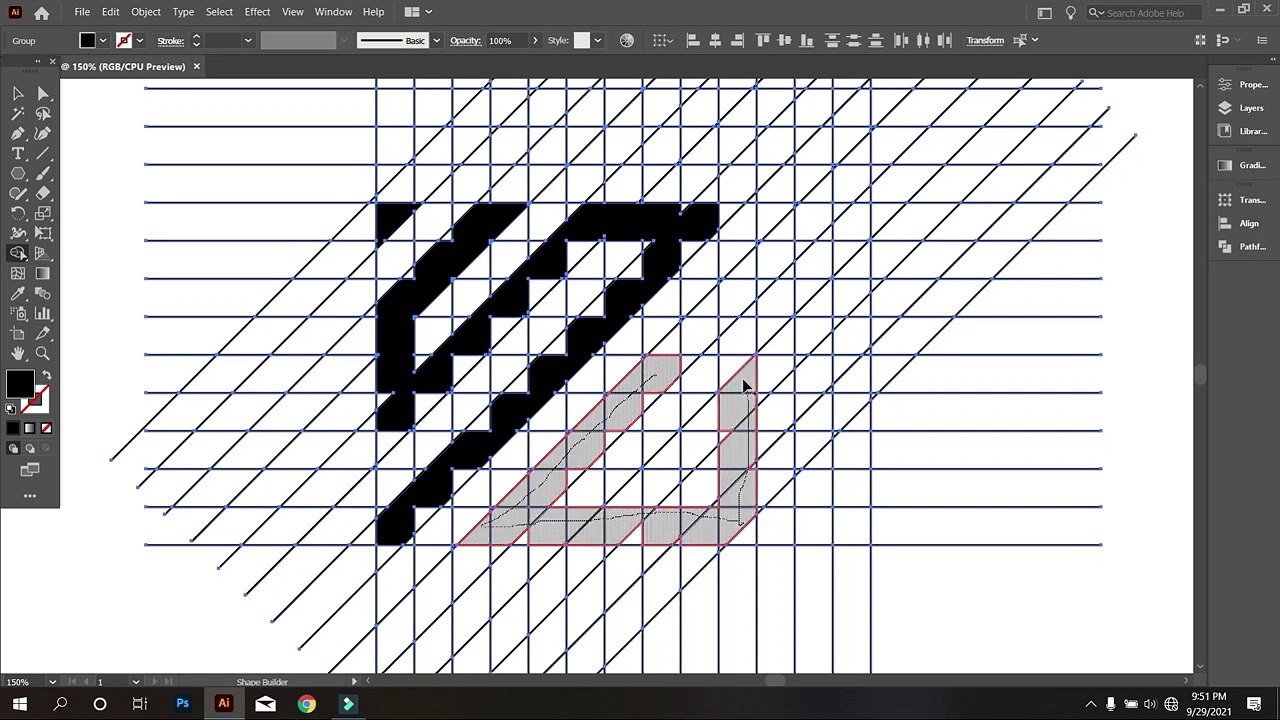Select the Lasso tool
Image resolution: width=1280 pixels, height=720 pixels.
pos(43,113)
